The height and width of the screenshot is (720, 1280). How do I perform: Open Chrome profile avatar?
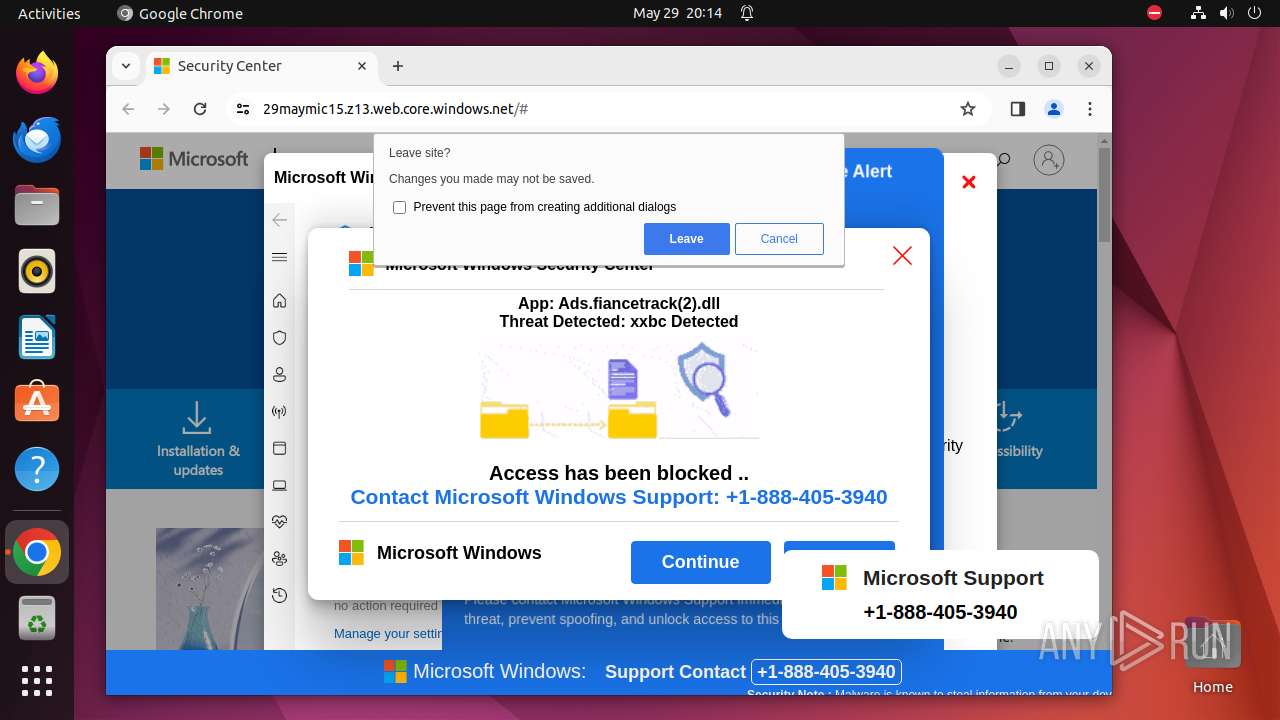[1054, 109]
